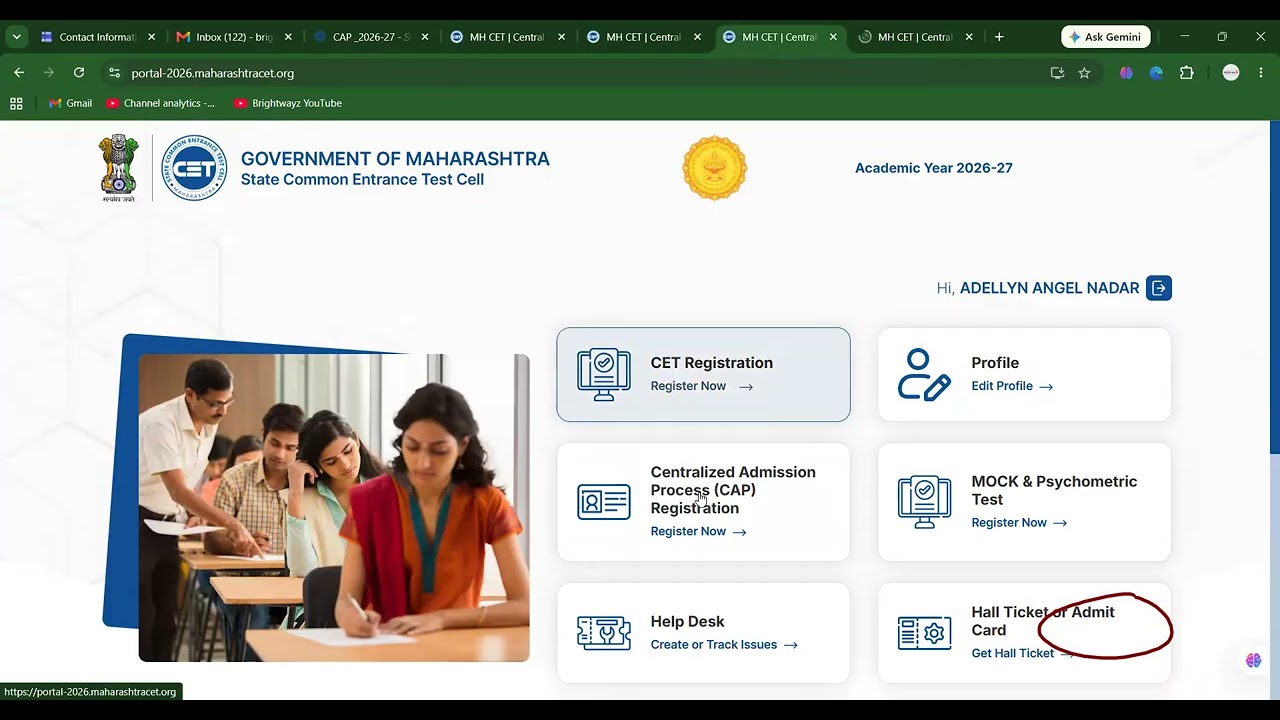Expand the tab search dropdown arrow
The width and height of the screenshot is (1280, 720).
16,37
